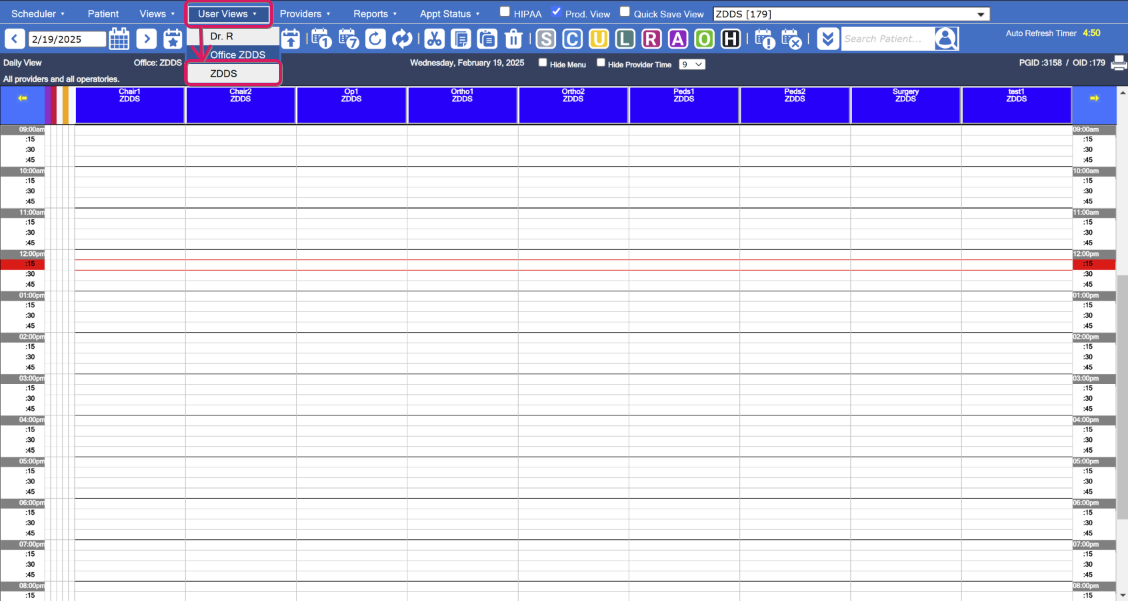Check the Hide Provider Time checkbox
Image resolution: width=1128 pixels, height=601 pixels.
coord(600,62)
